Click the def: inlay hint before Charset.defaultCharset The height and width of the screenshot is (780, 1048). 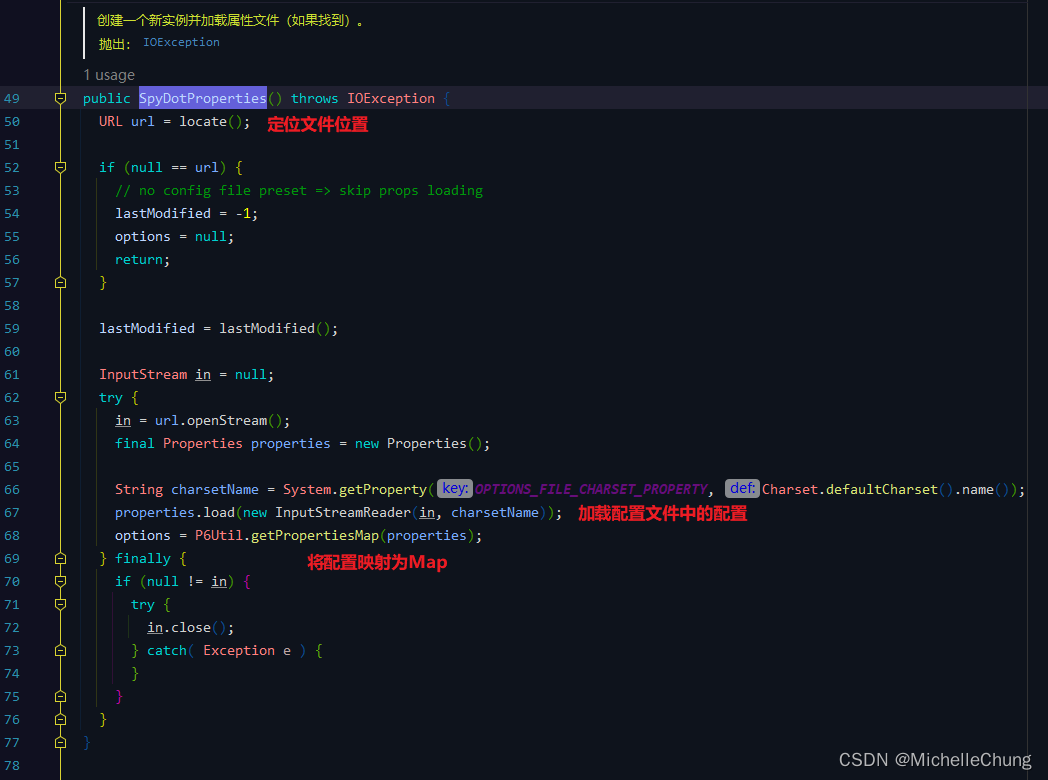[x=741, y=488]
